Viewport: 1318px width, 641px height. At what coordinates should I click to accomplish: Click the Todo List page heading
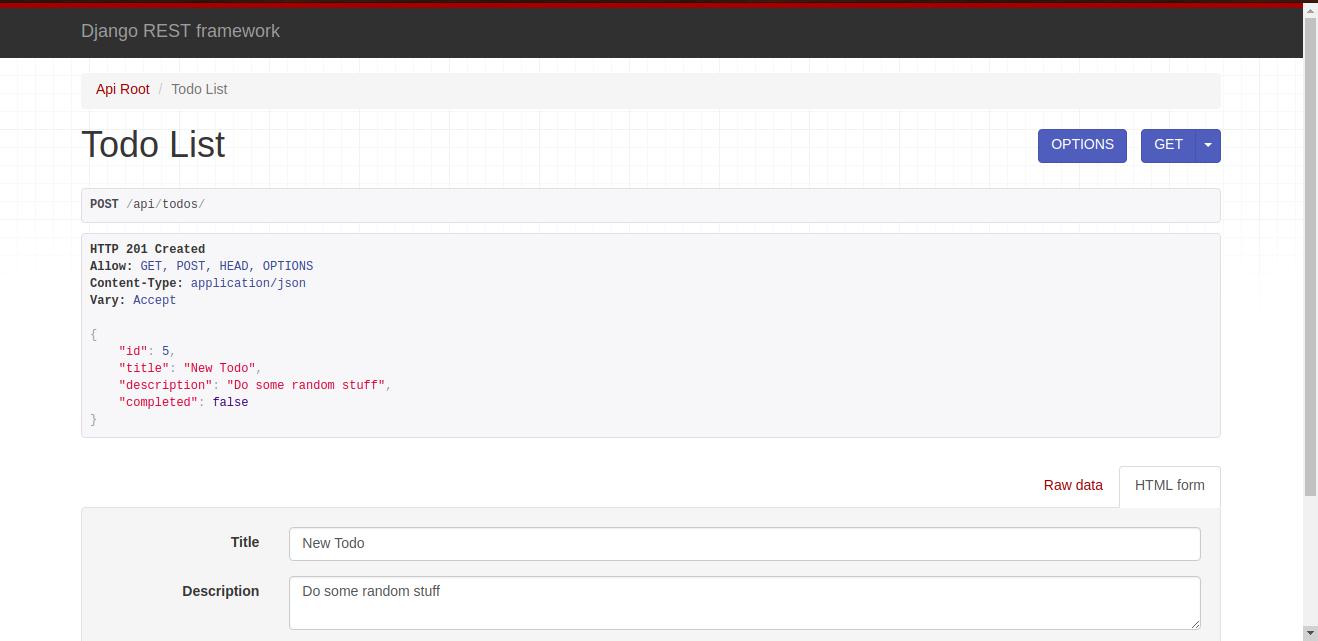(x=153, y=145)
